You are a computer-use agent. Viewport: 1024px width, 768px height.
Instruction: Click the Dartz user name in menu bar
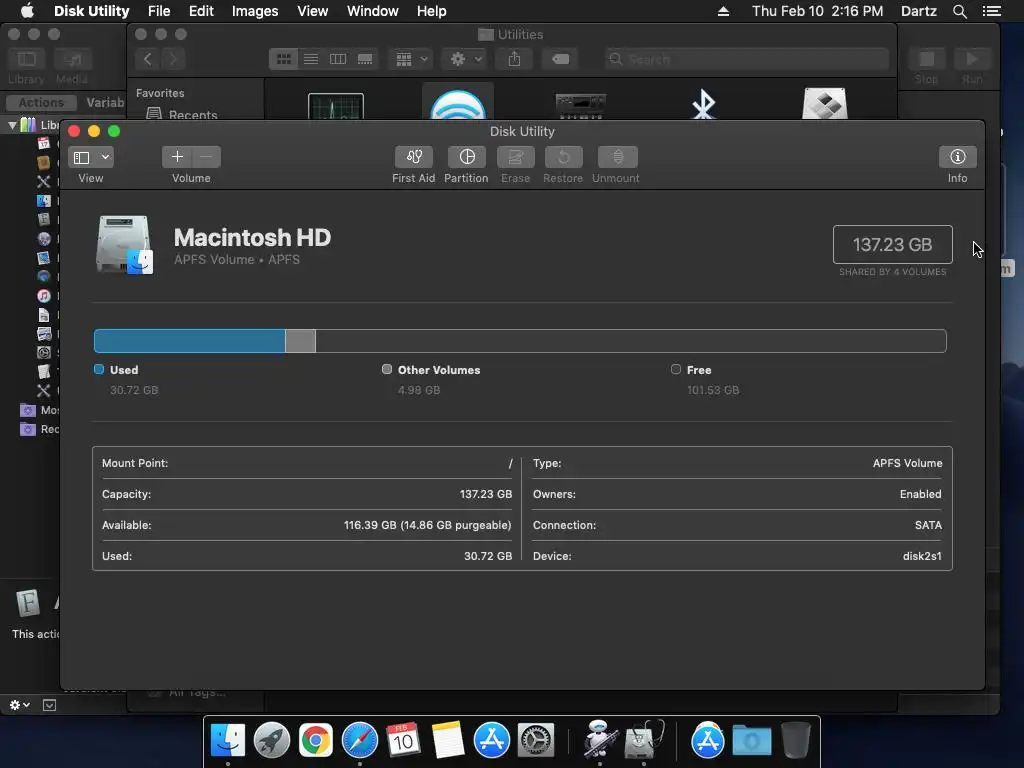[x=918, y=11]
